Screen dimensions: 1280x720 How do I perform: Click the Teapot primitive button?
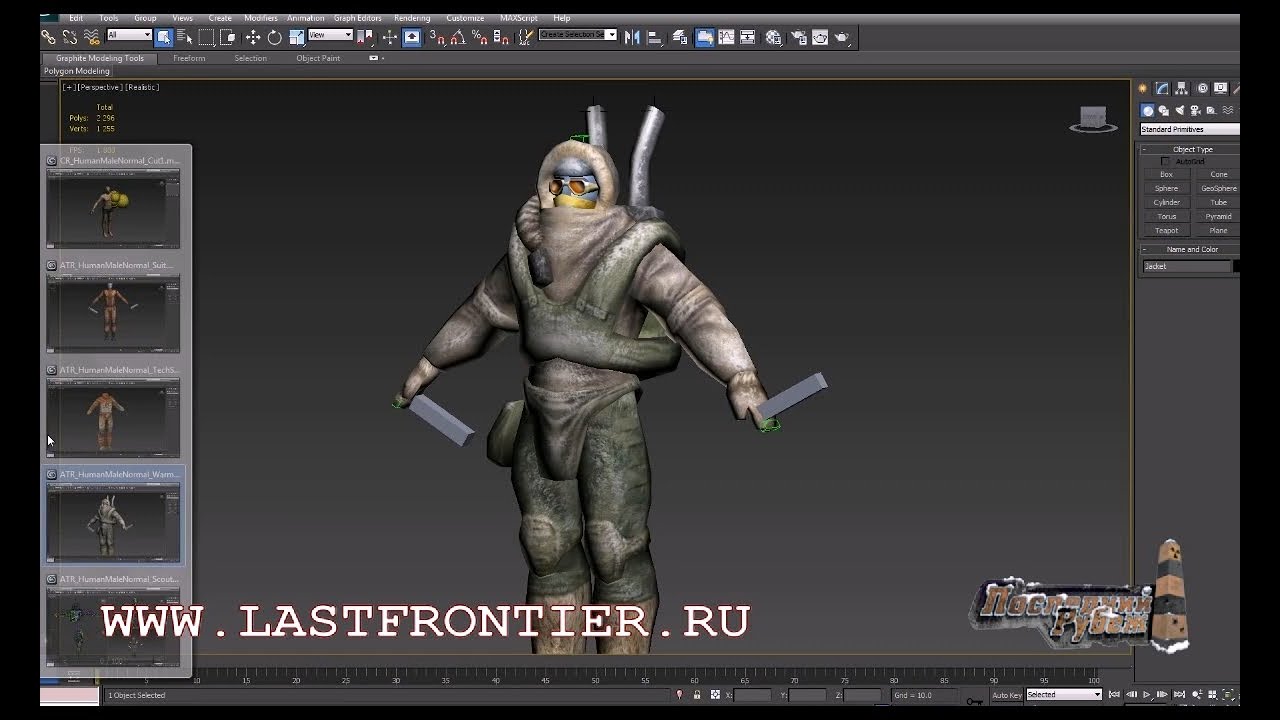(1166, 230)
